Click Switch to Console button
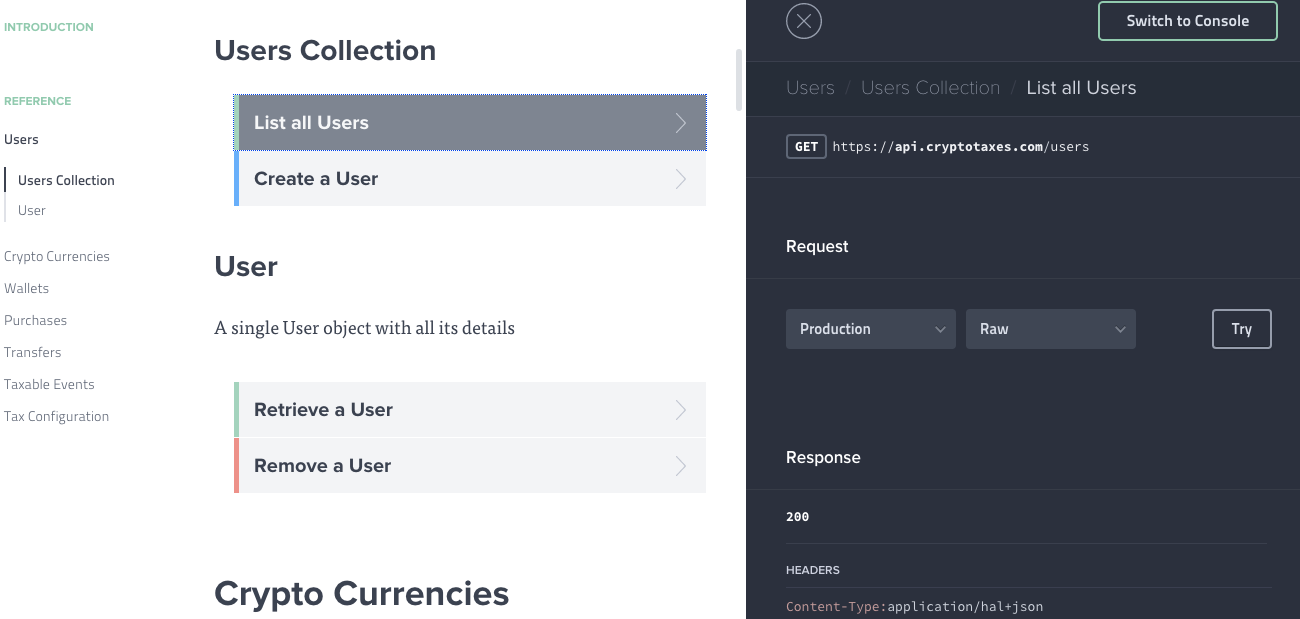This screenshot has height=619, width=1300. (x=1187, y=21)
